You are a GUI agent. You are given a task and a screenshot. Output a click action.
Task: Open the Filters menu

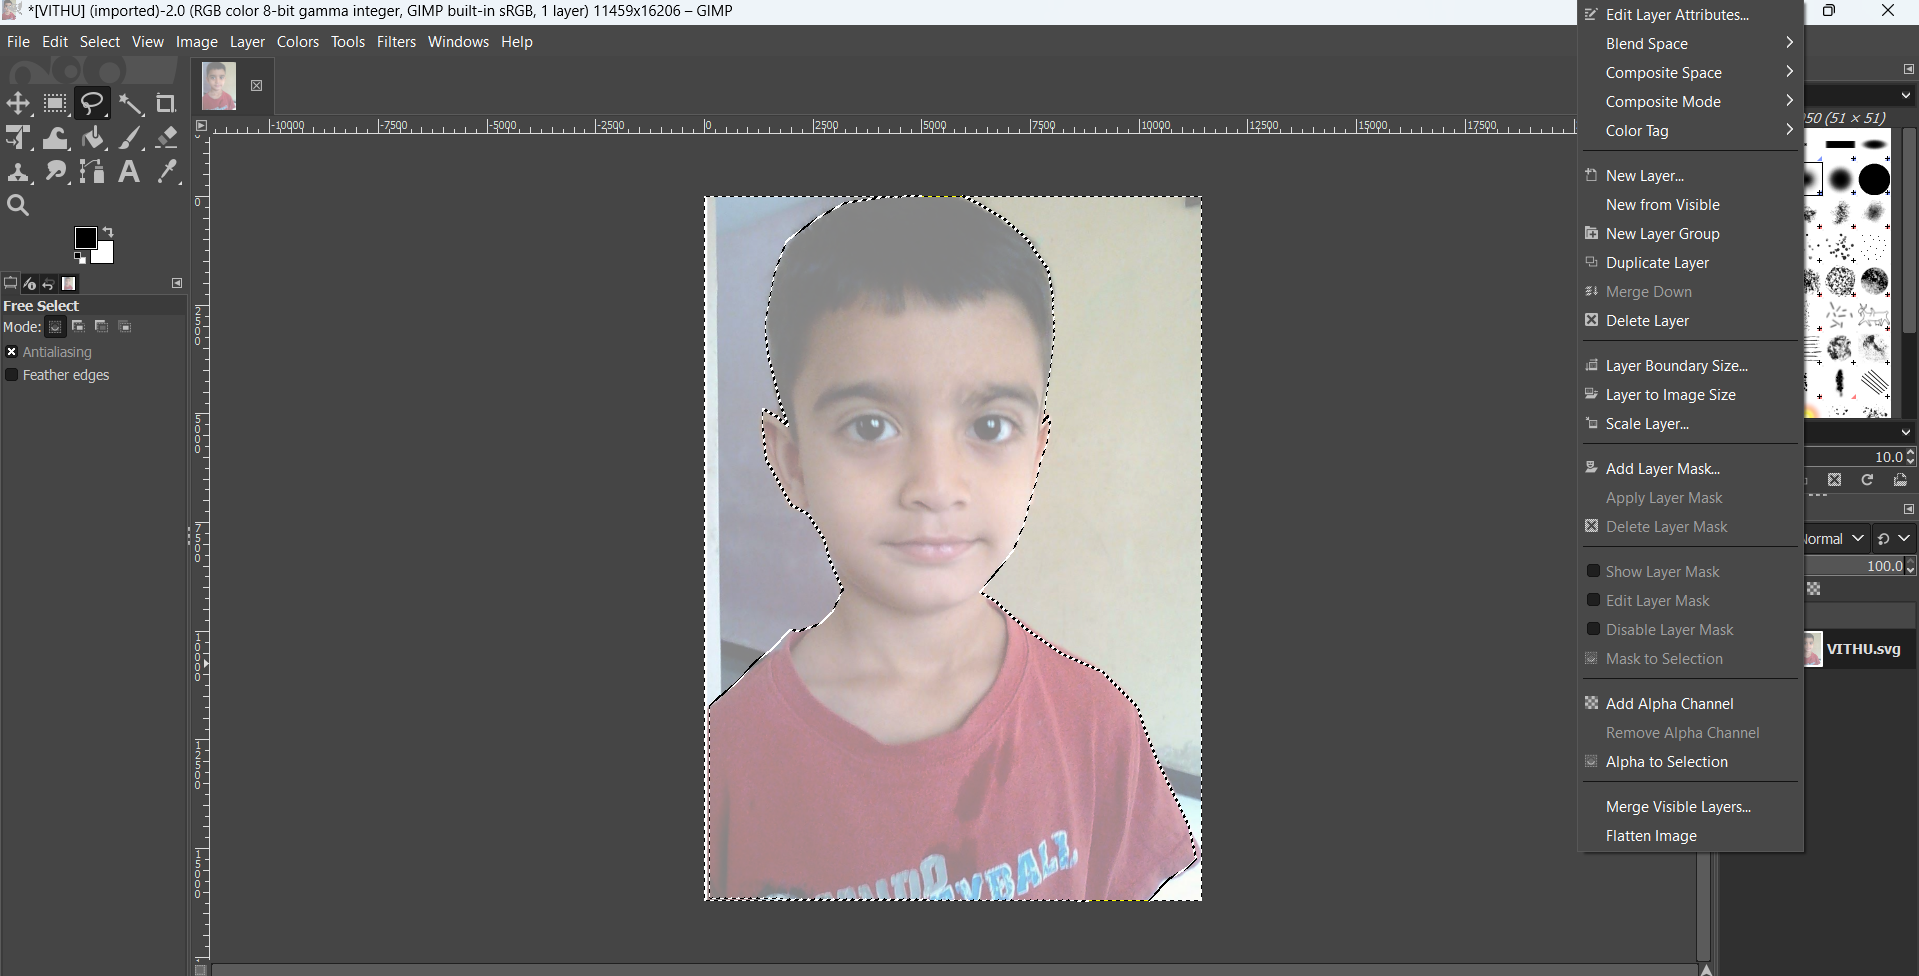(396, 42)
